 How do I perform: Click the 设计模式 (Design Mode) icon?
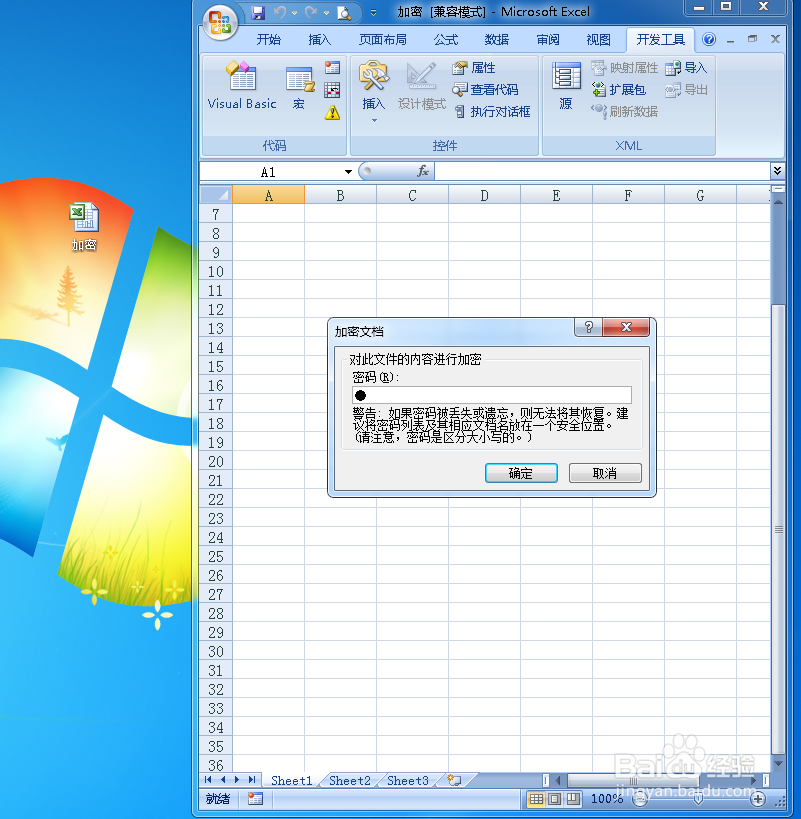[421, 85]
